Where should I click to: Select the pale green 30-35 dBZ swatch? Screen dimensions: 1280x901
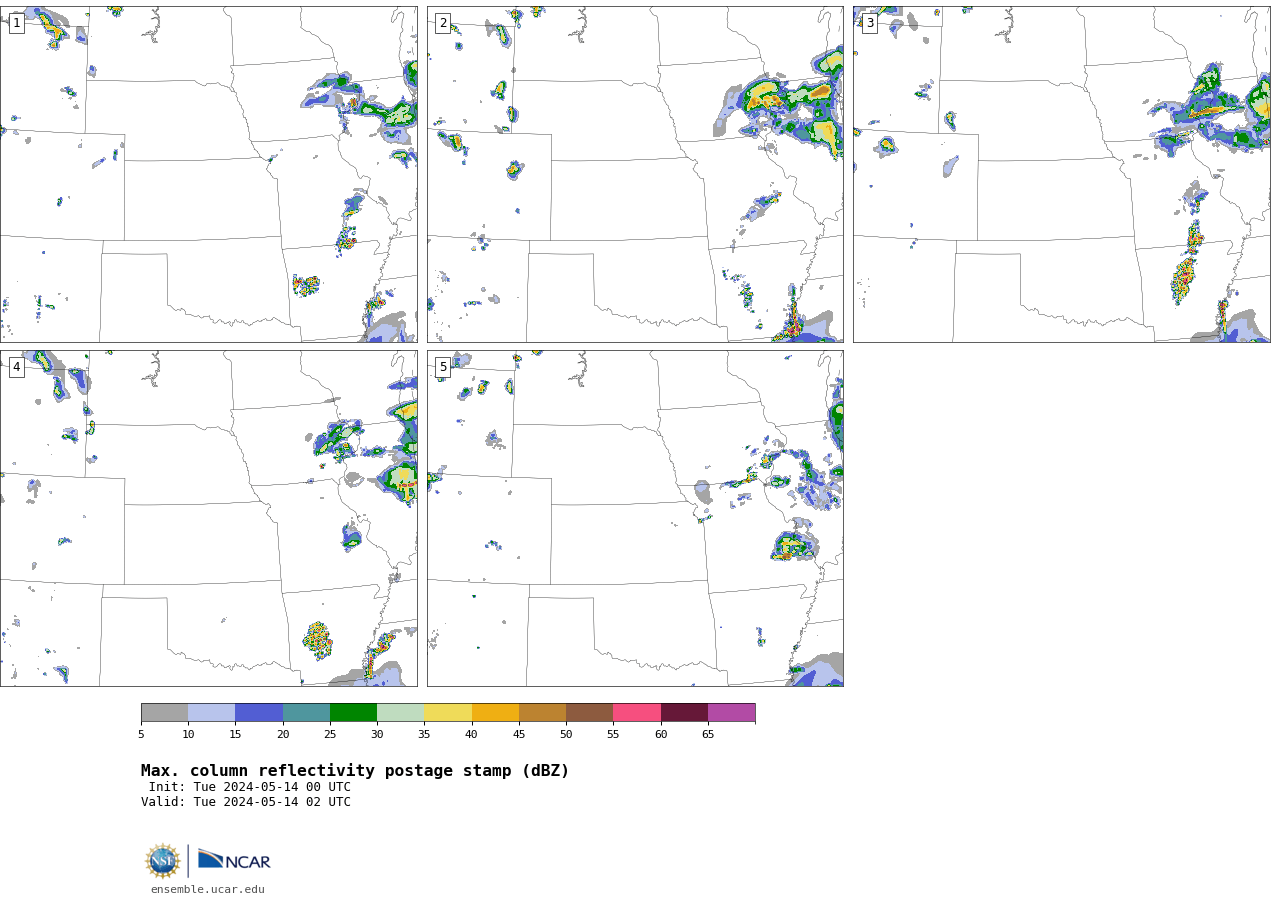tap(401, 713)
